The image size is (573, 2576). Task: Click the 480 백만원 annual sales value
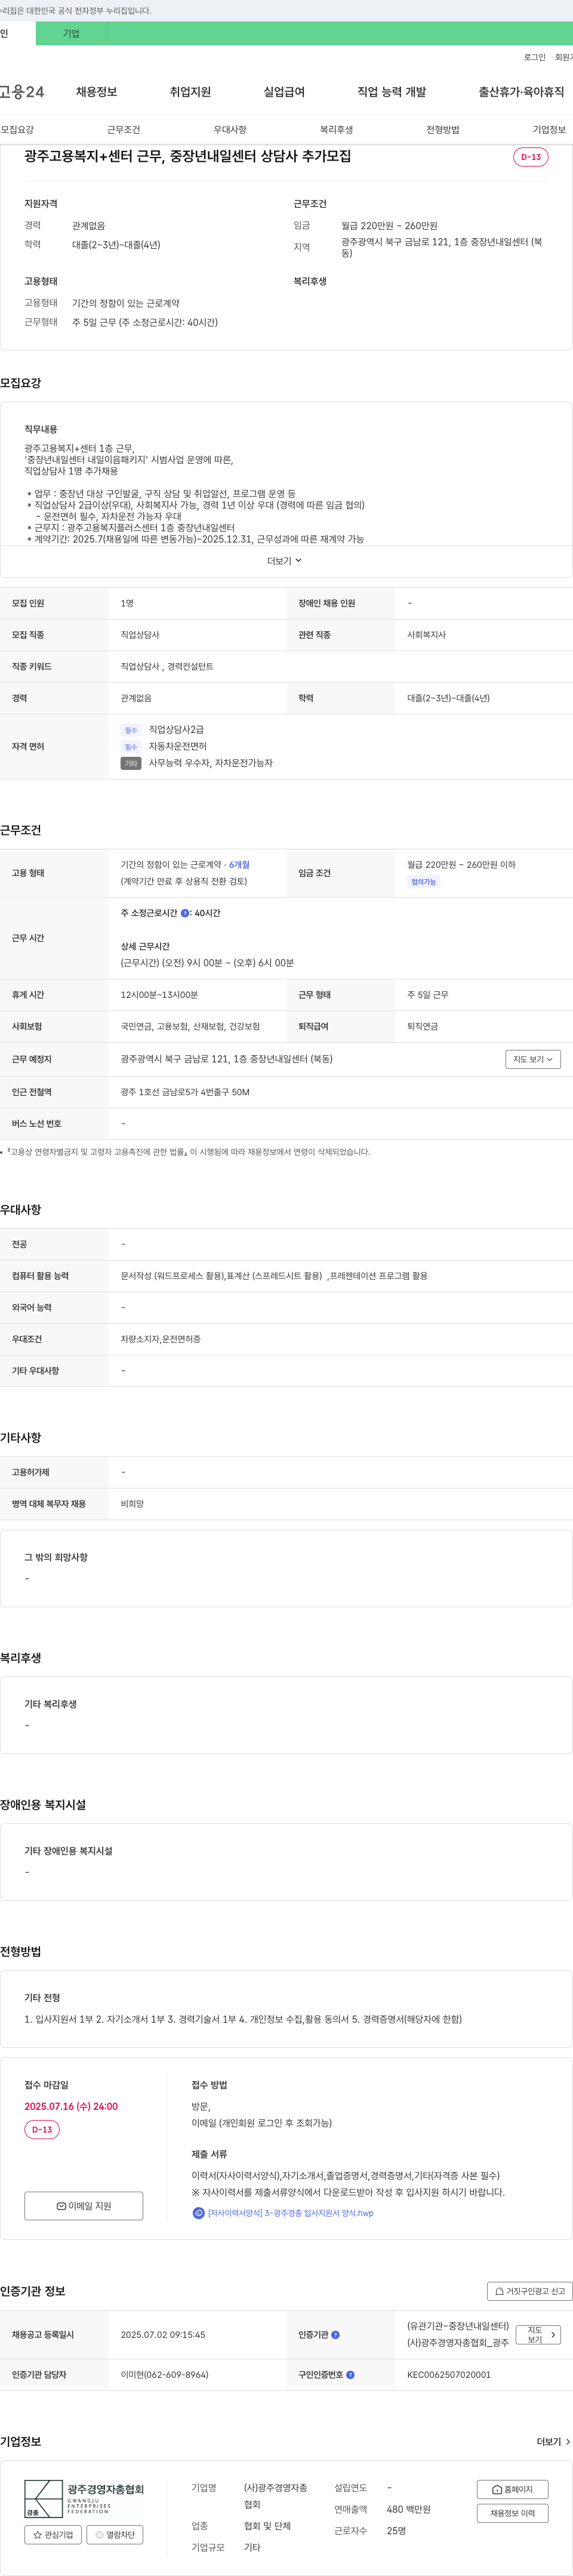click(409, 2509)
